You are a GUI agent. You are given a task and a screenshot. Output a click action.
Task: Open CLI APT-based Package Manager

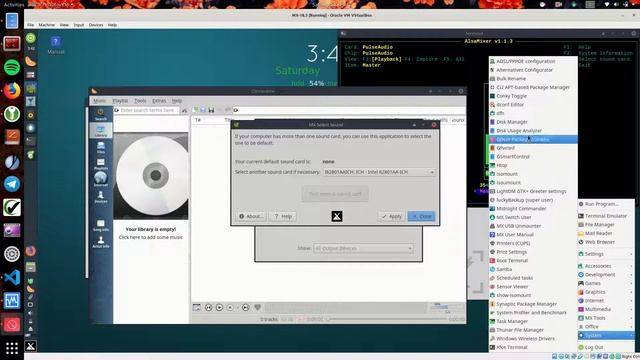click(x=533, y=87)
